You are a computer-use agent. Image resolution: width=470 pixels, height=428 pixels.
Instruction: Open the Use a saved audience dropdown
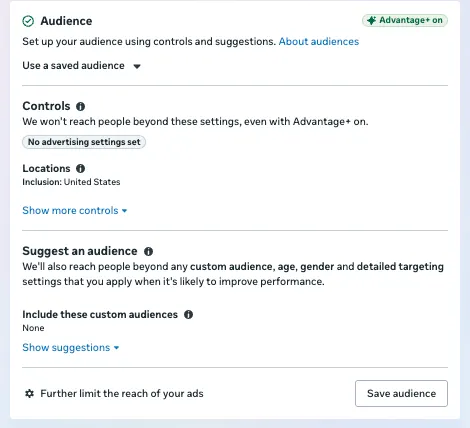tap(82, 66)
